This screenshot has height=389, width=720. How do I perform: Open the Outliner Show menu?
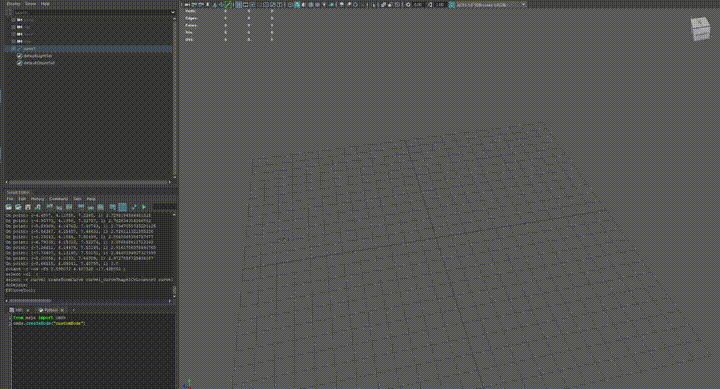coord(30,4)
